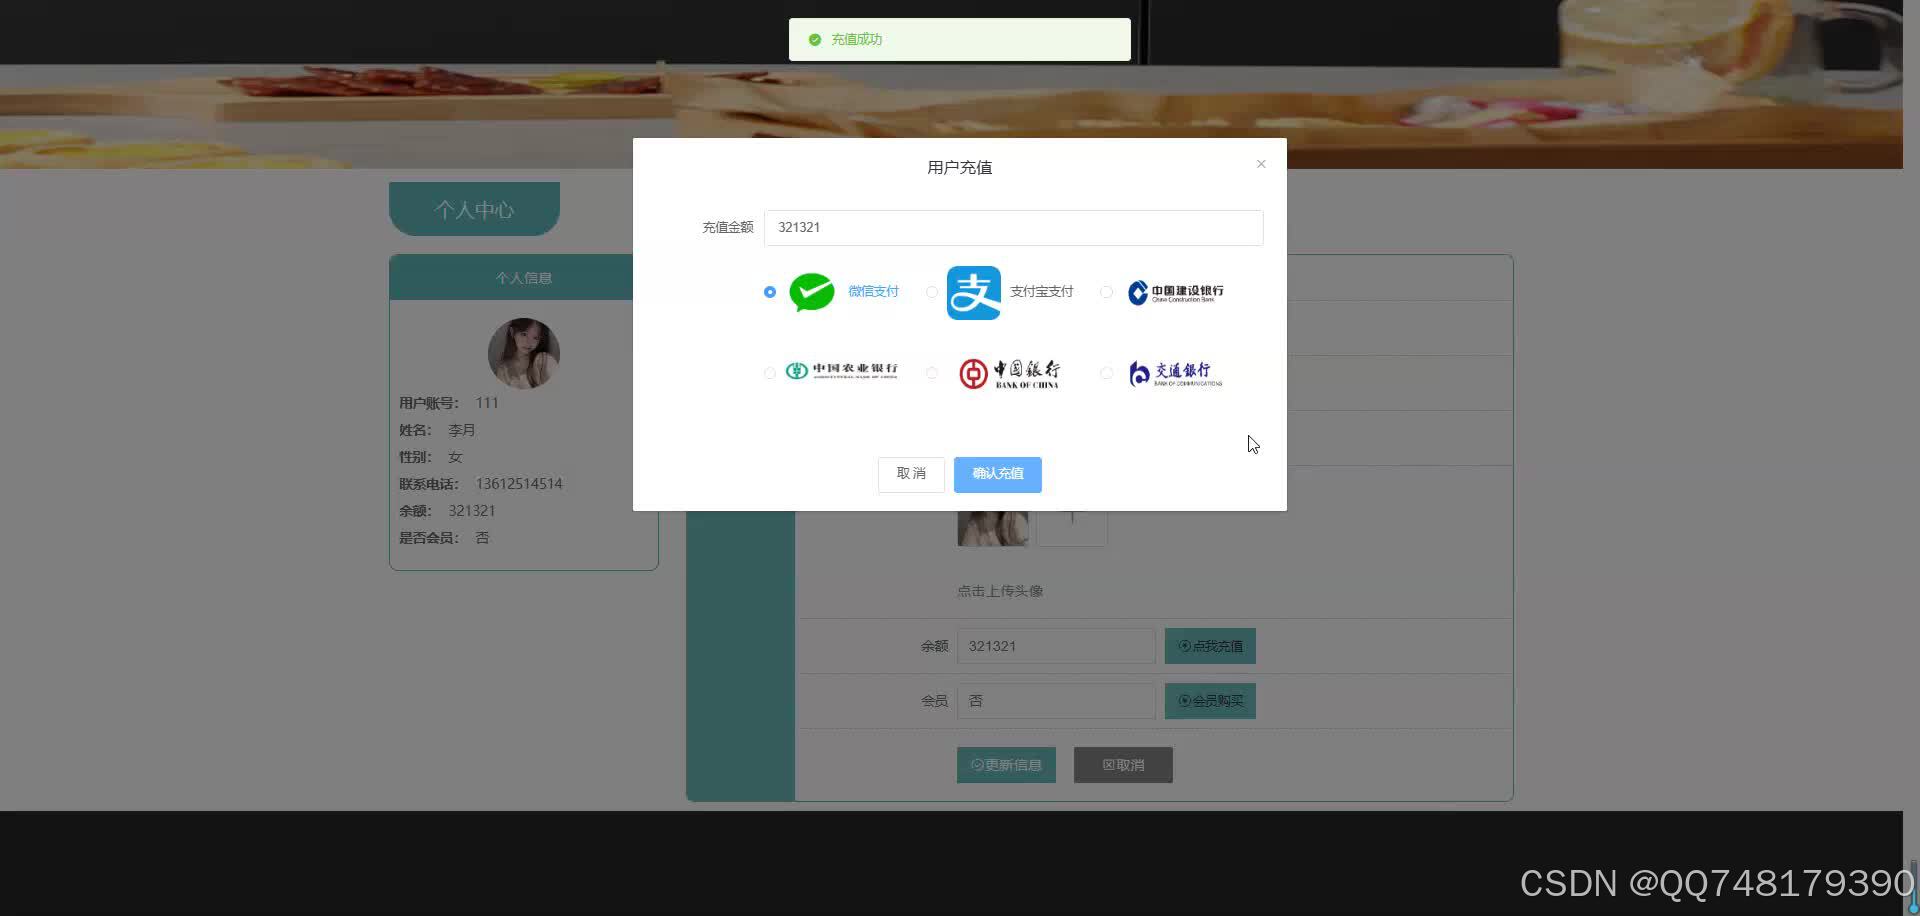This screenshot has width=1920, height=916.
Task: Select the 交通银行 payment radio button
Action: tap(1106, 373)
